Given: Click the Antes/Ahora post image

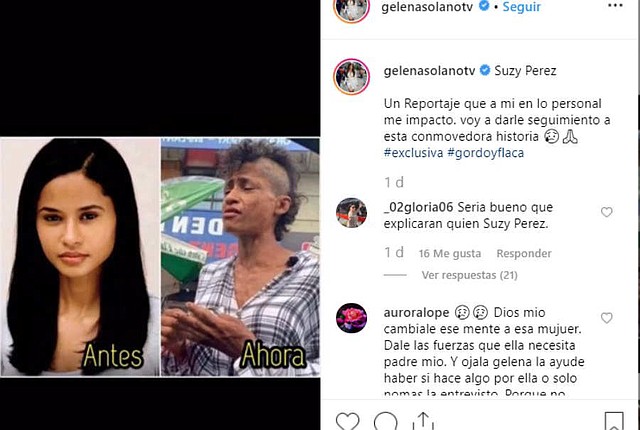Looking at the screenshot, I should click(160, 257).
